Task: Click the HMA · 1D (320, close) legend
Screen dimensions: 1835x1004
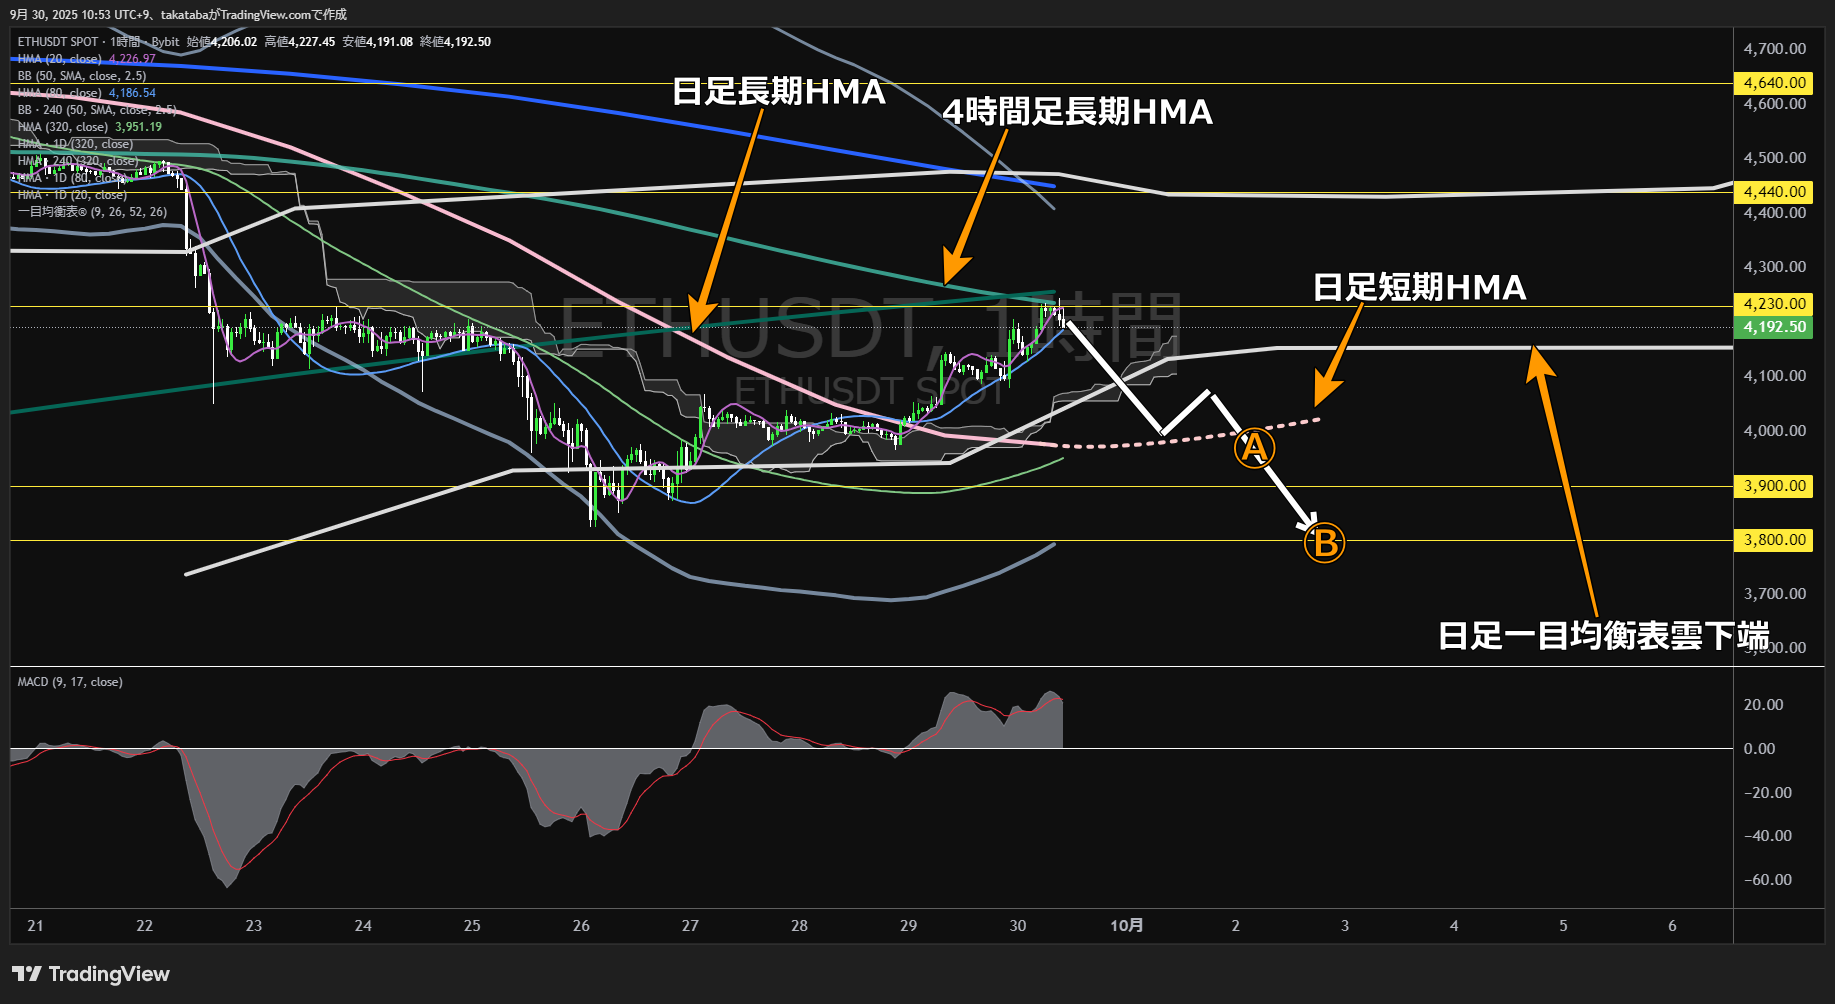Action: tap(75, 144)
